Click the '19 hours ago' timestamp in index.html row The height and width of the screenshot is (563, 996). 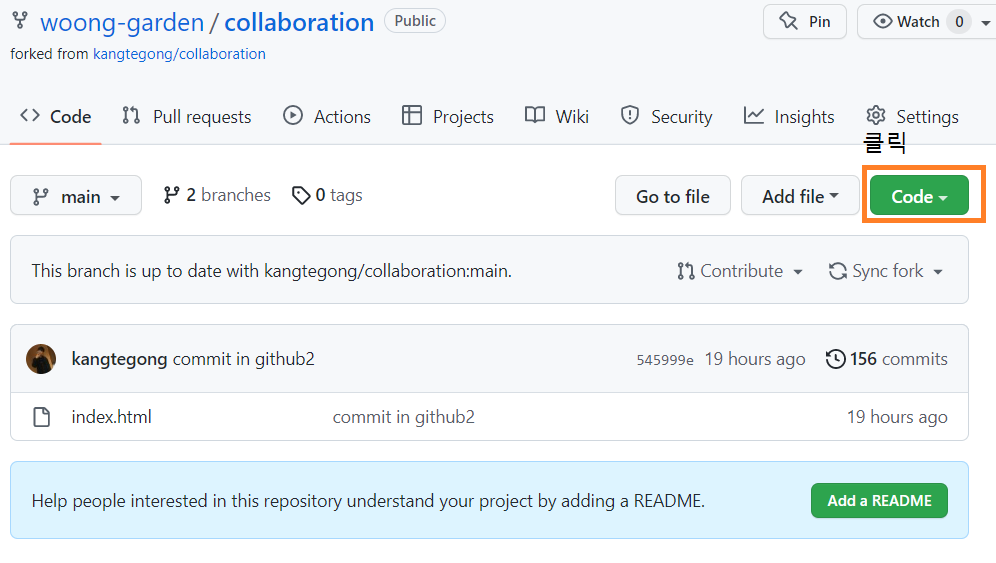point(897,417)
